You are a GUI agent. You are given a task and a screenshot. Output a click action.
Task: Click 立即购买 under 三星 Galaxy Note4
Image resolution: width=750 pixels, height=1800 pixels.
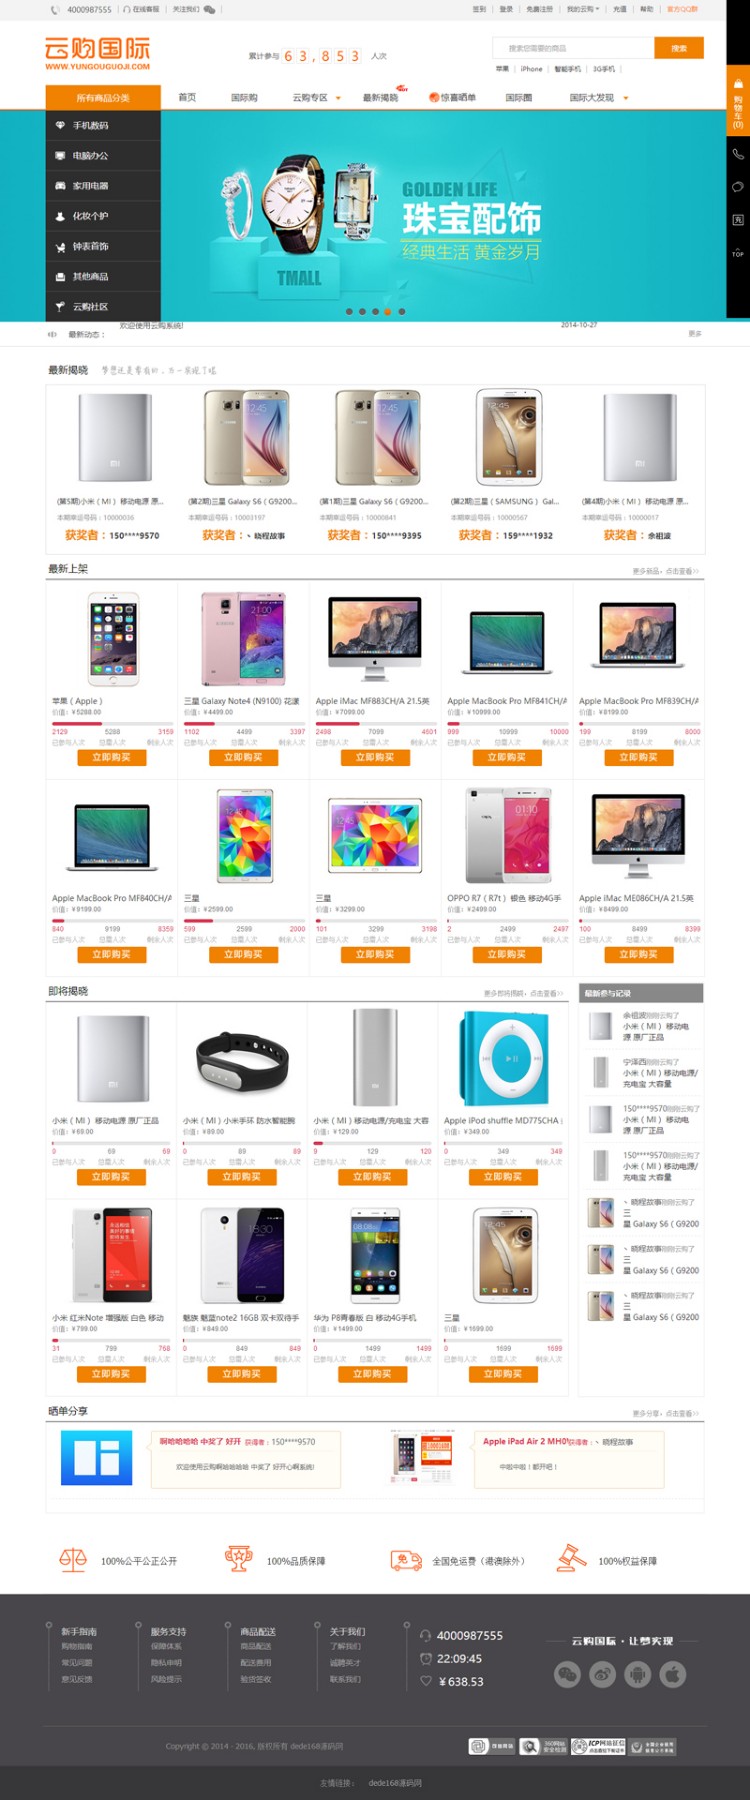(243, 757)
